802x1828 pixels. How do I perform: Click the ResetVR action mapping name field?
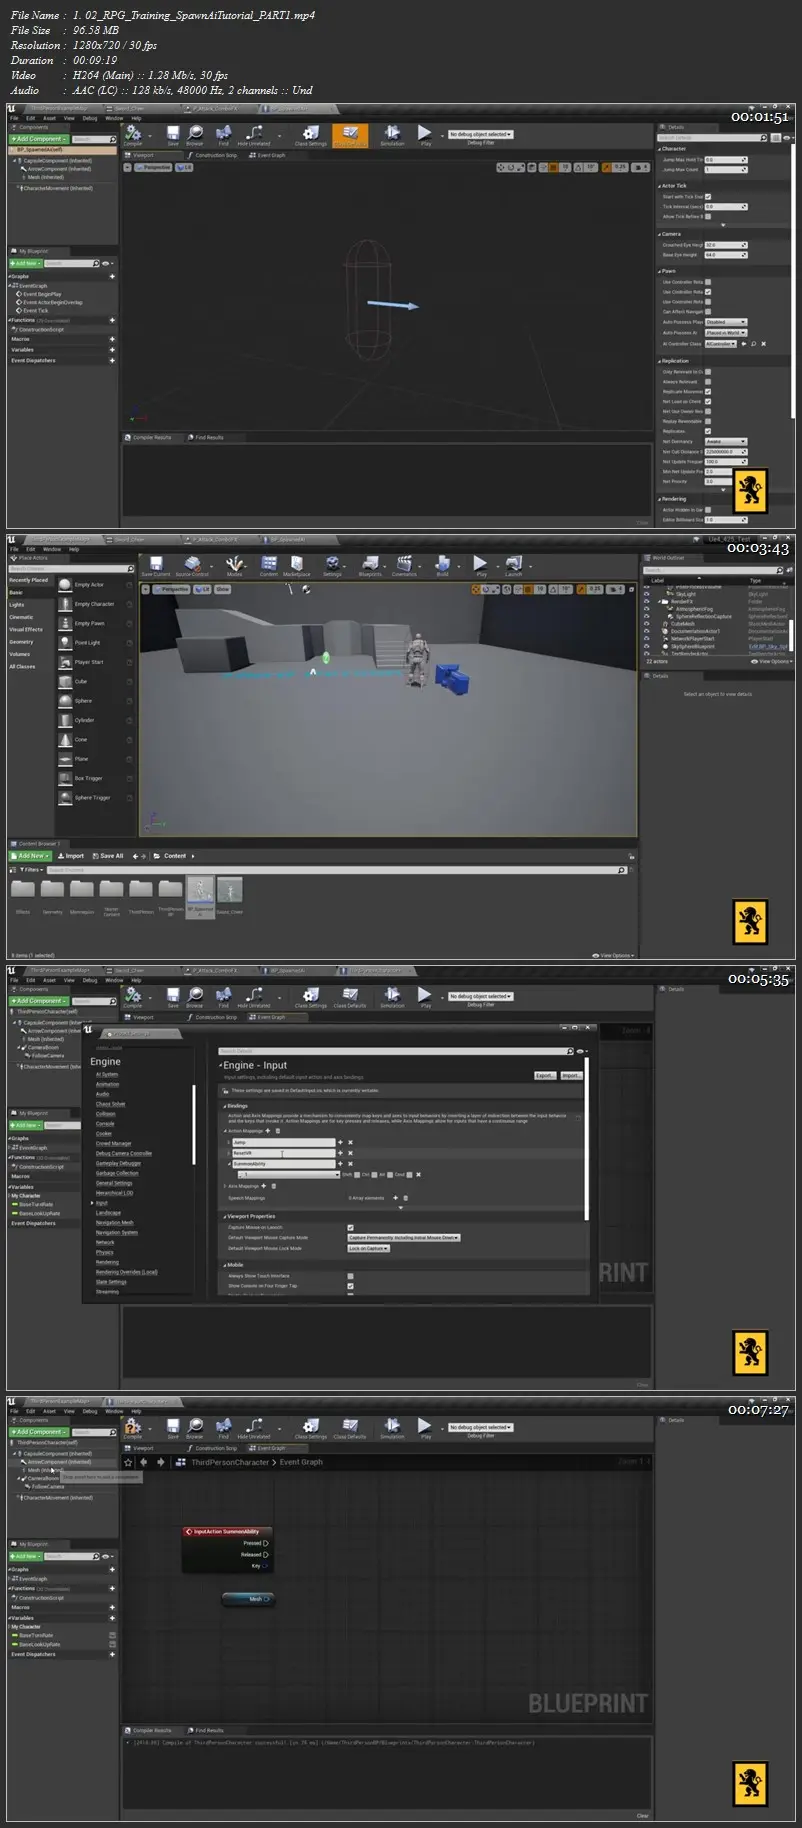pyautogui.click(x=284, y=1153)
